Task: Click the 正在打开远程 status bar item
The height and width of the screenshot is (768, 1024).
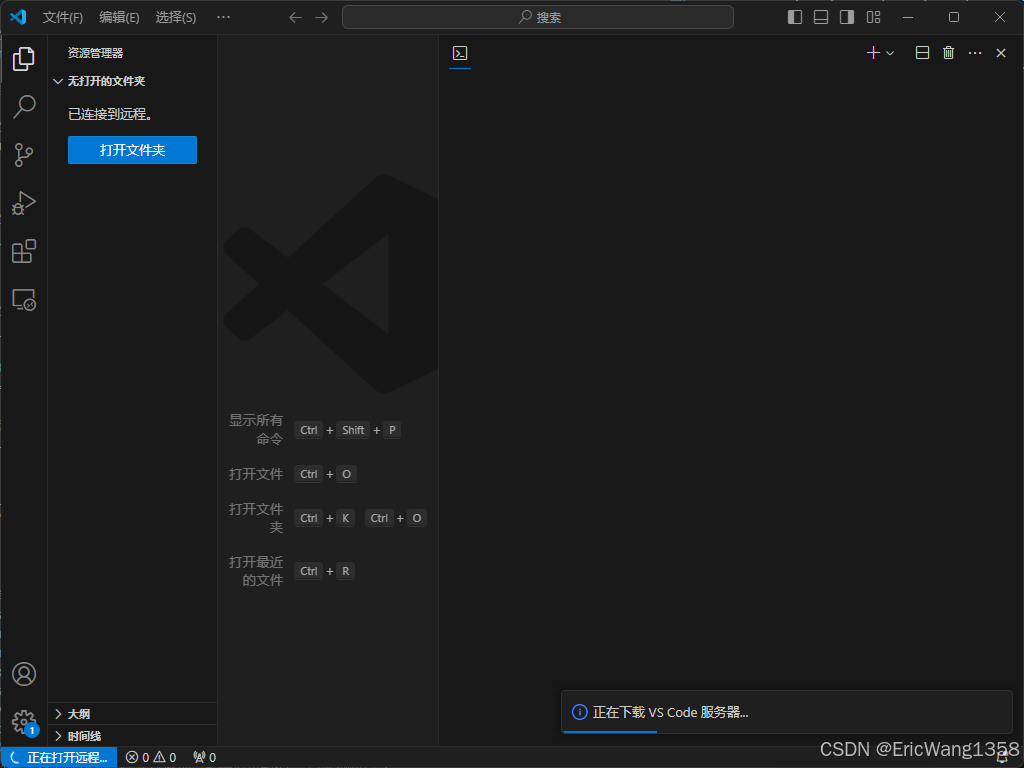Action: [x=59, y=757]
